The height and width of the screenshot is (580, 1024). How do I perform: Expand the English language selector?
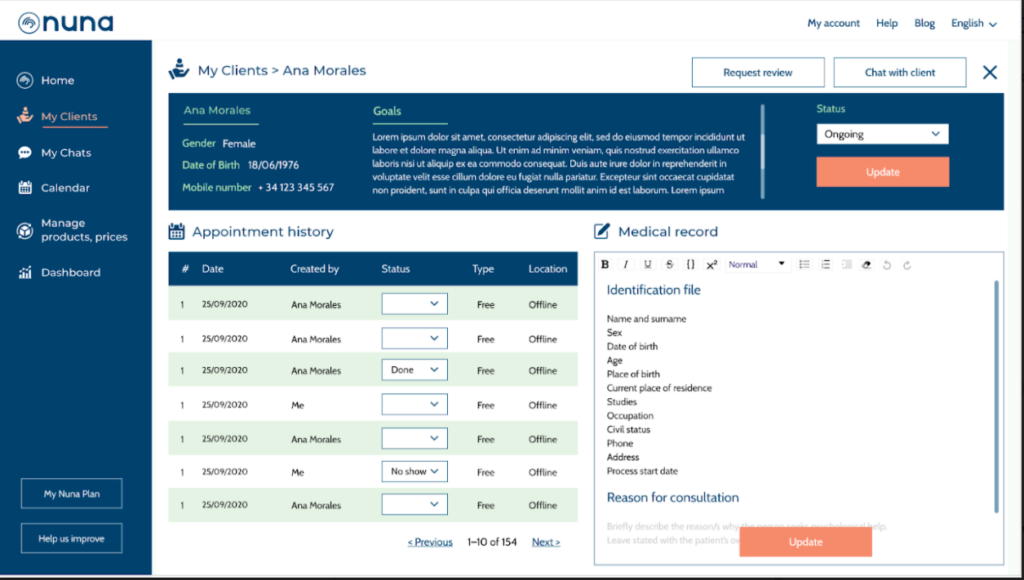[973, 23]
